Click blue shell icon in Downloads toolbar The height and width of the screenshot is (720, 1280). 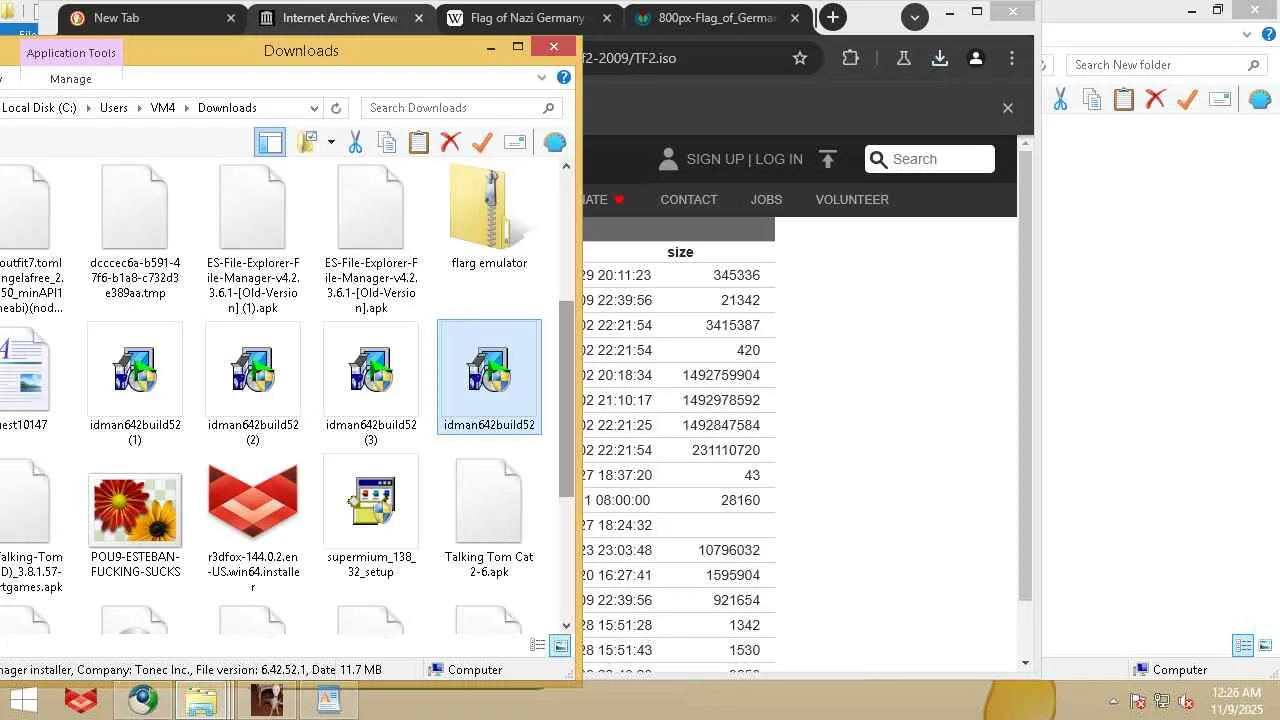coord(555,142)
